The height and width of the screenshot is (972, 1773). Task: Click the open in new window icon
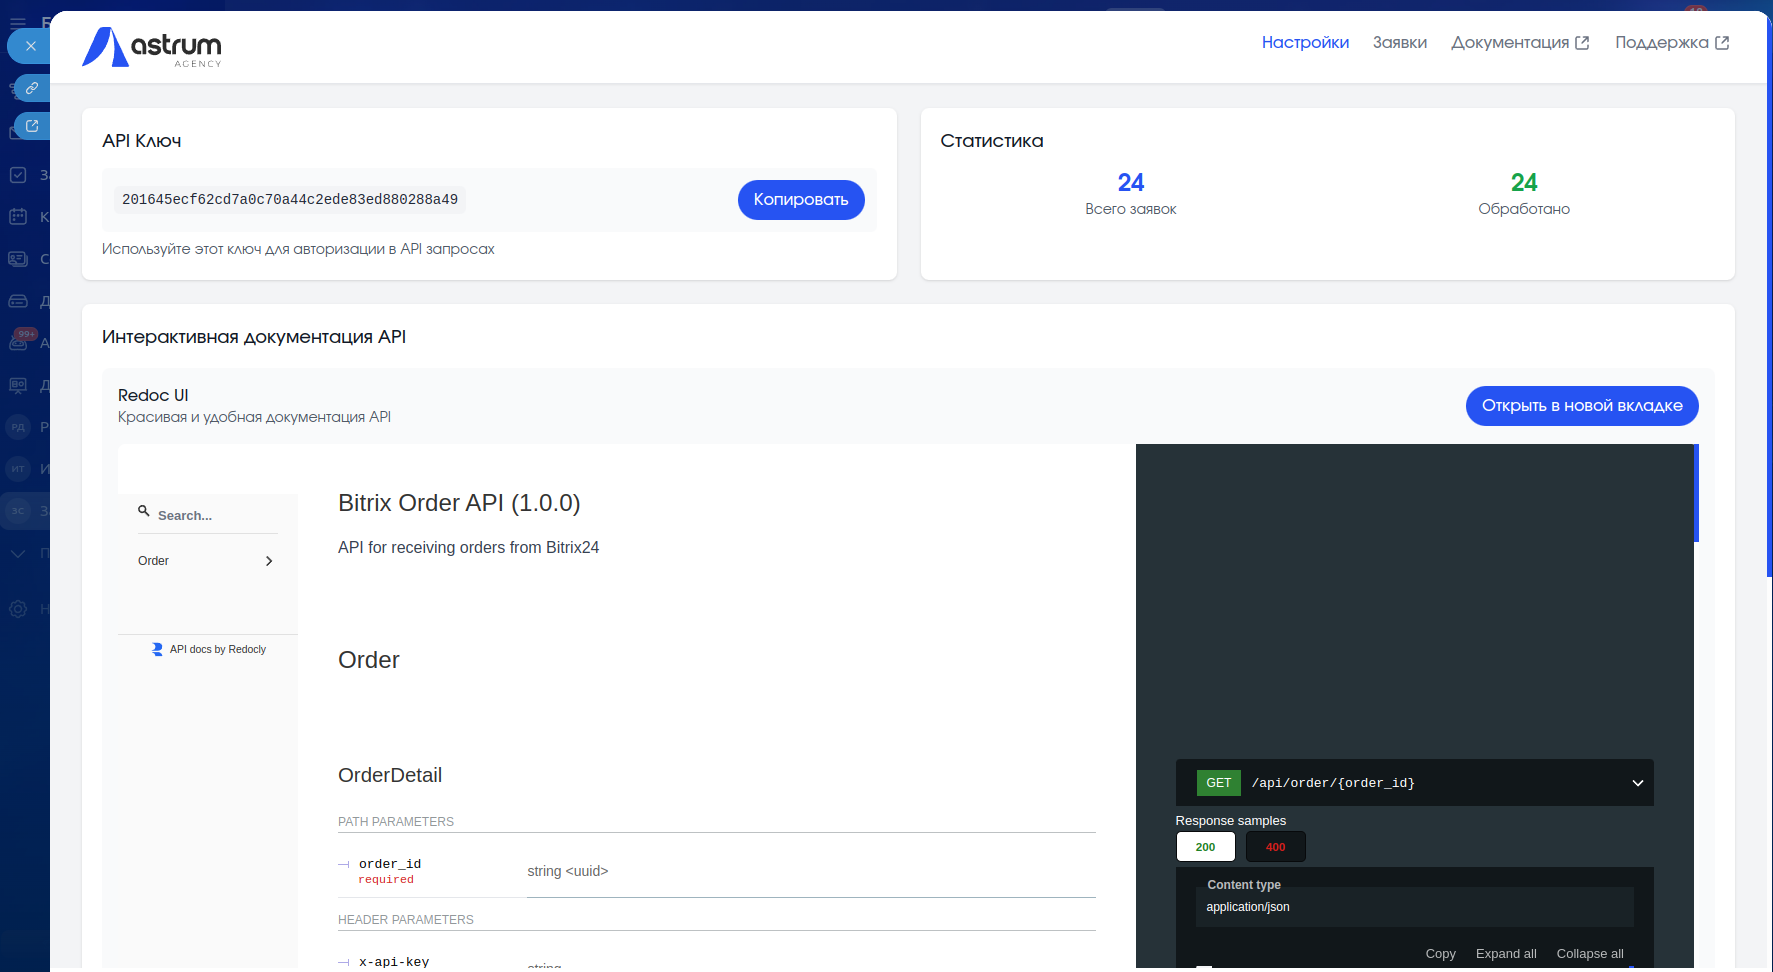click(32, 126)
